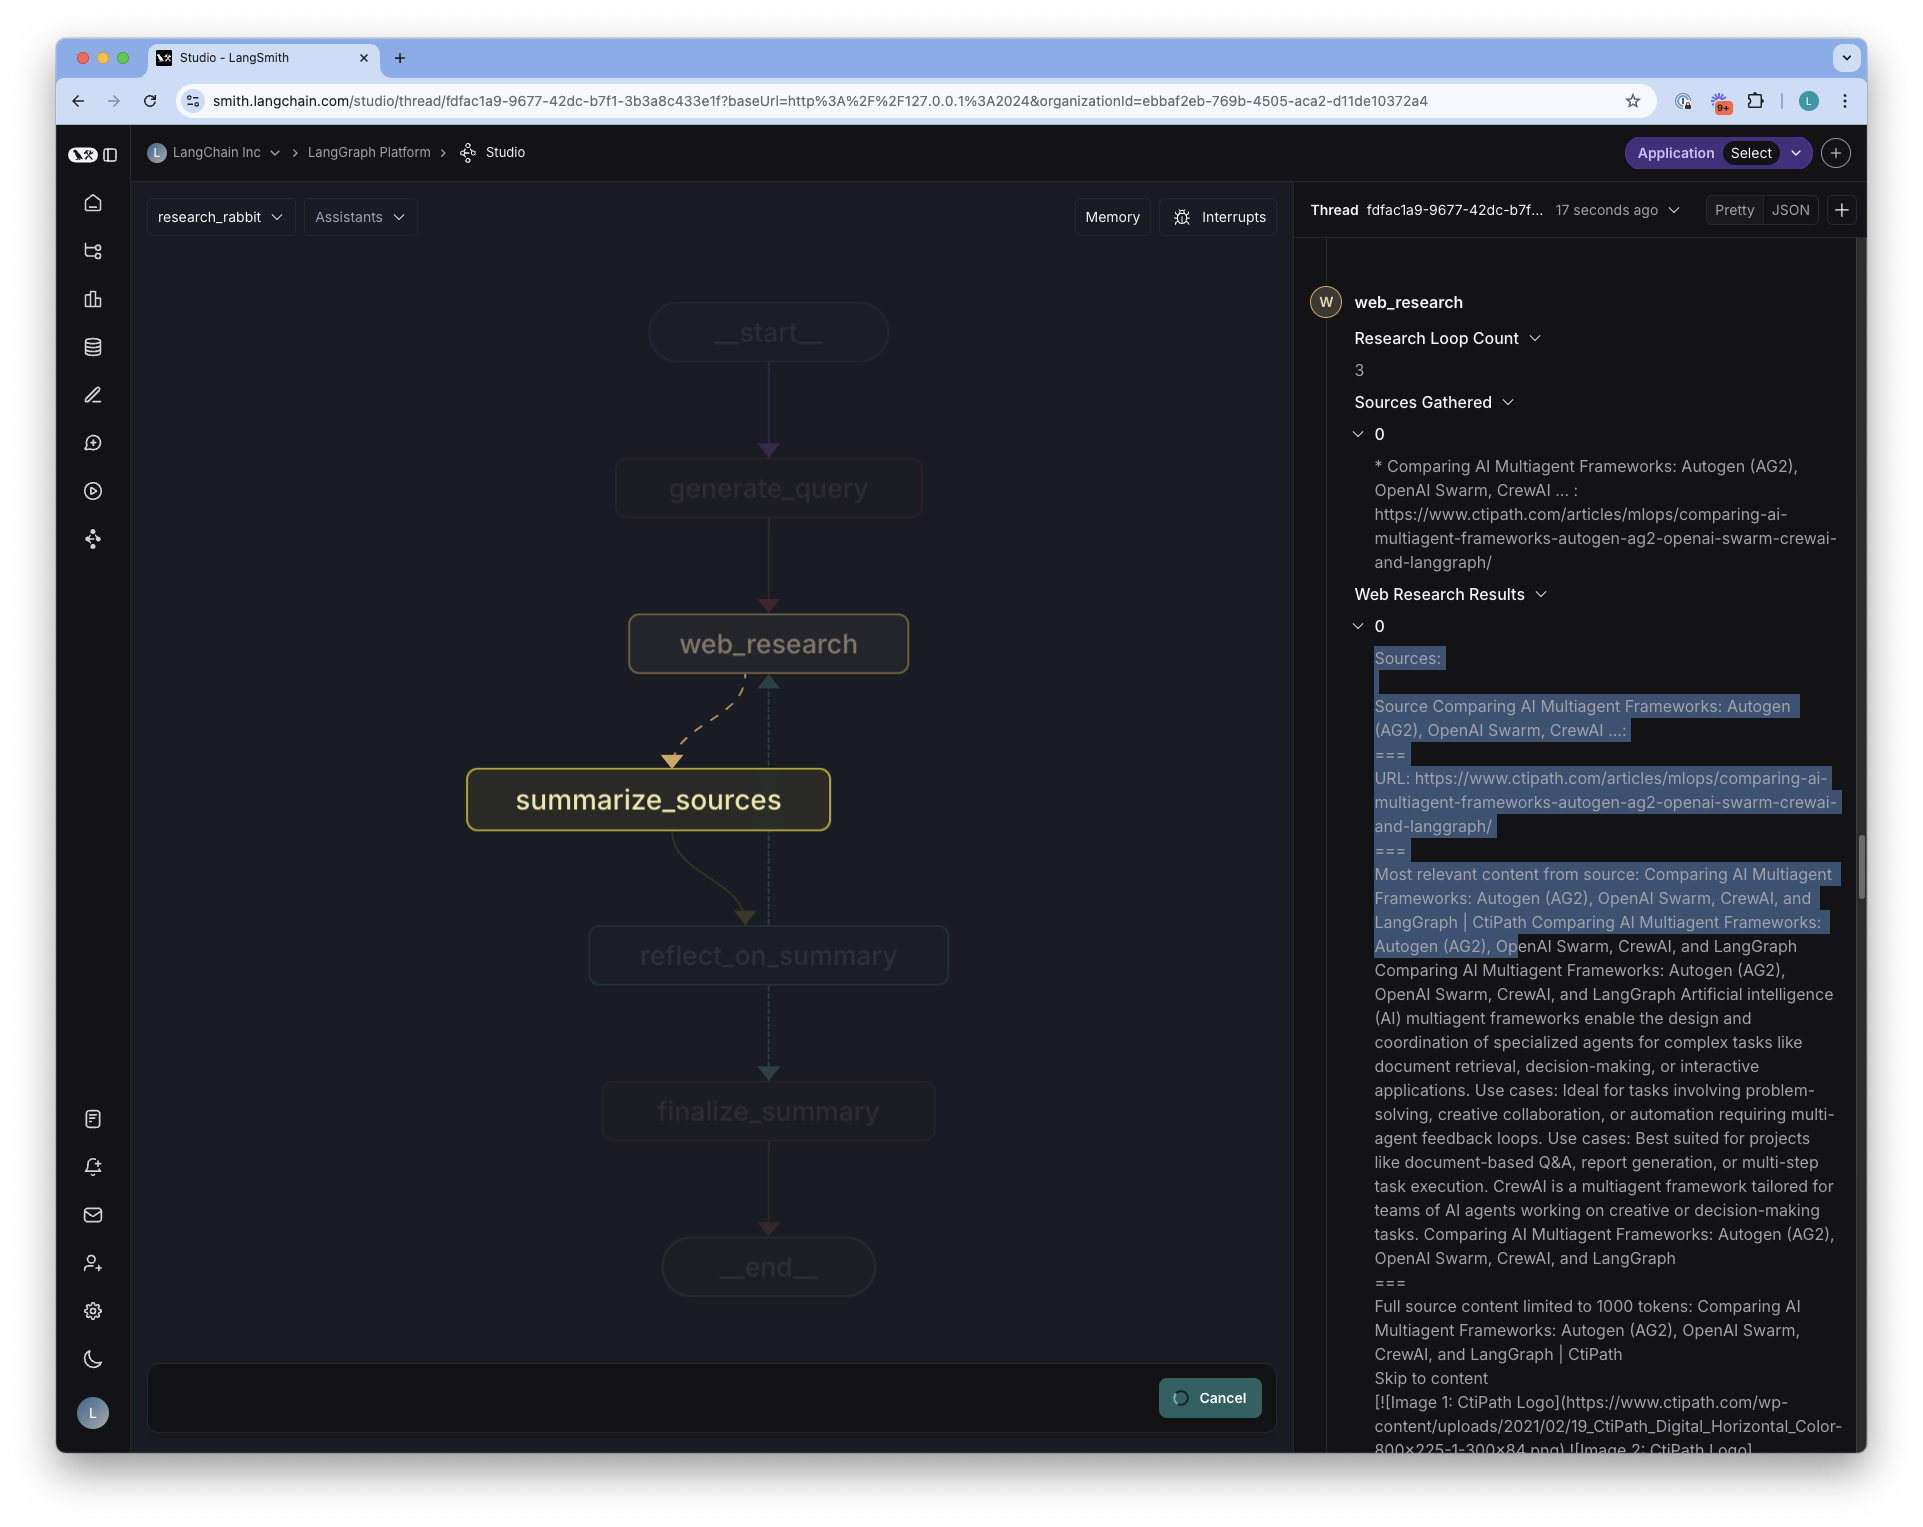Open the Dashboards panel icon
The width and height of the screenshot is (1923, 1527).
93,299
